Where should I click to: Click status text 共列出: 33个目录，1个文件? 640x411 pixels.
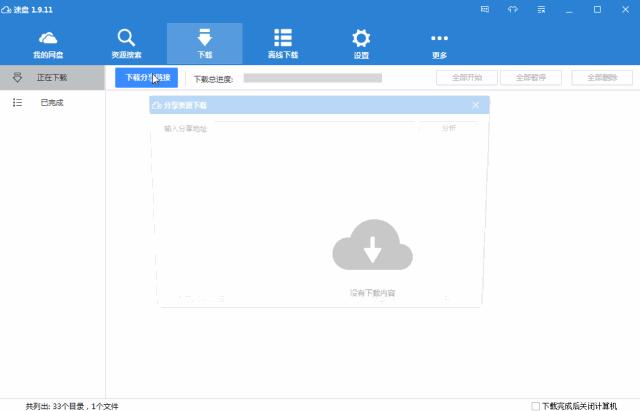point(72,406)
